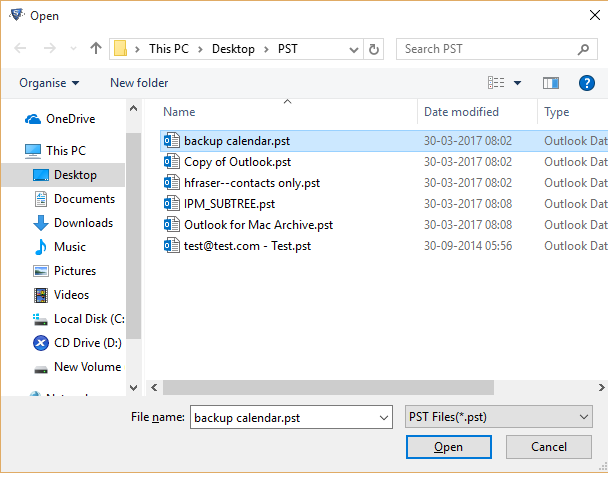Open the PST Files(*.pst) type dropdown
The image size is (608, 478).
click(499, 417)
